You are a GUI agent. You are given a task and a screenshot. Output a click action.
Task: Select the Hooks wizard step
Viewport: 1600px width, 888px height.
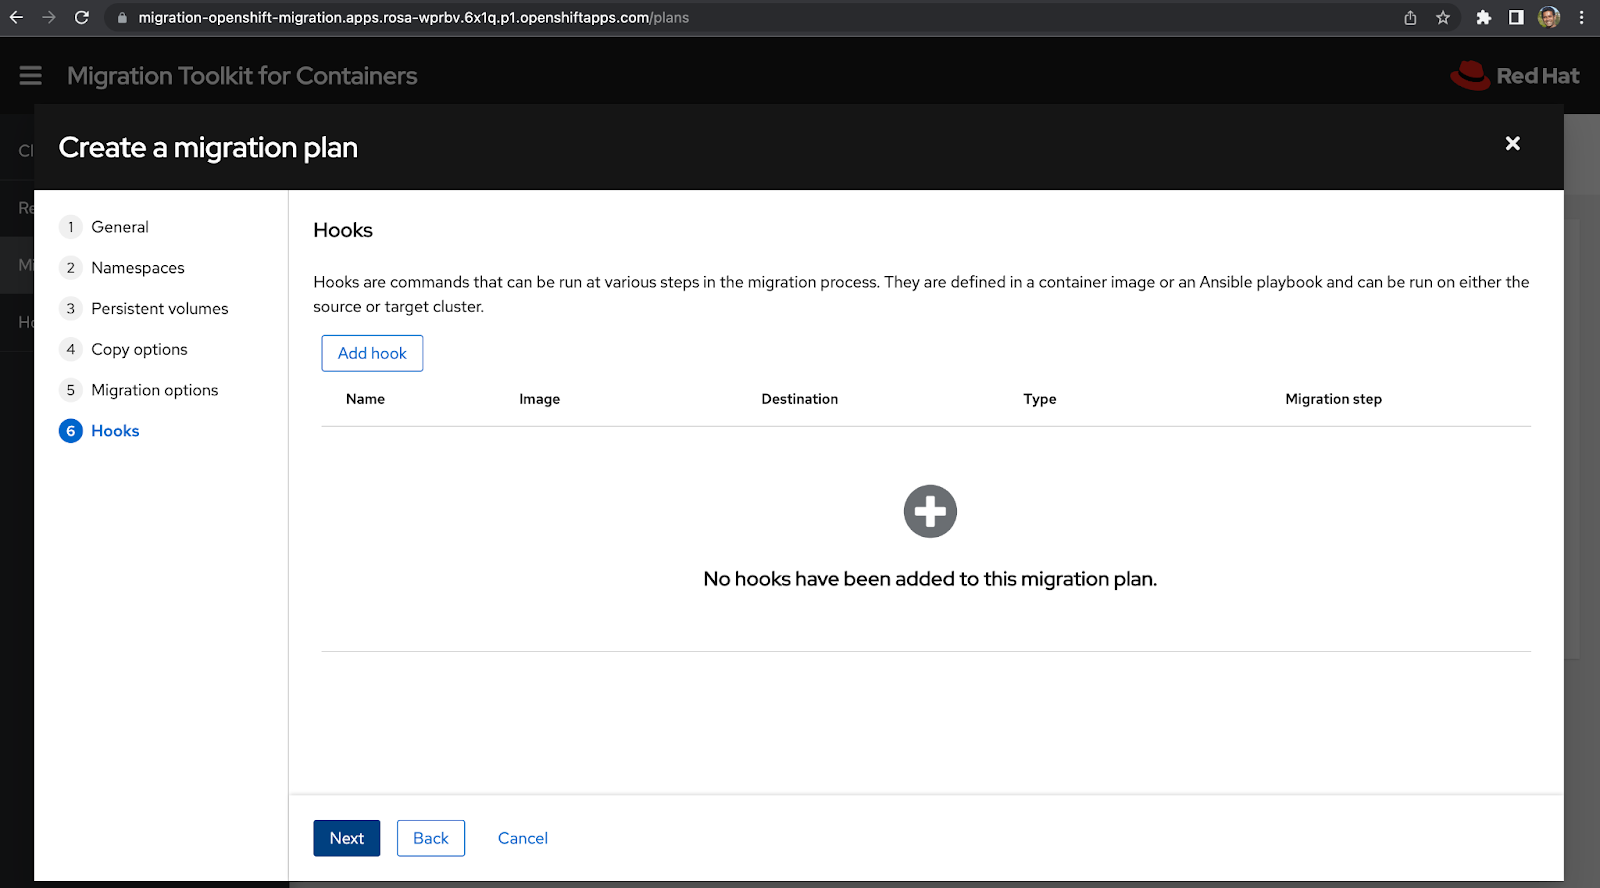(x=115, y=431)
